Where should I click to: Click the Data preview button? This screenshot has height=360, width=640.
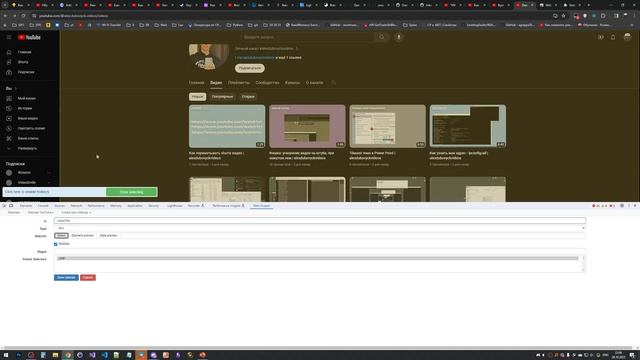coord(109,236)
